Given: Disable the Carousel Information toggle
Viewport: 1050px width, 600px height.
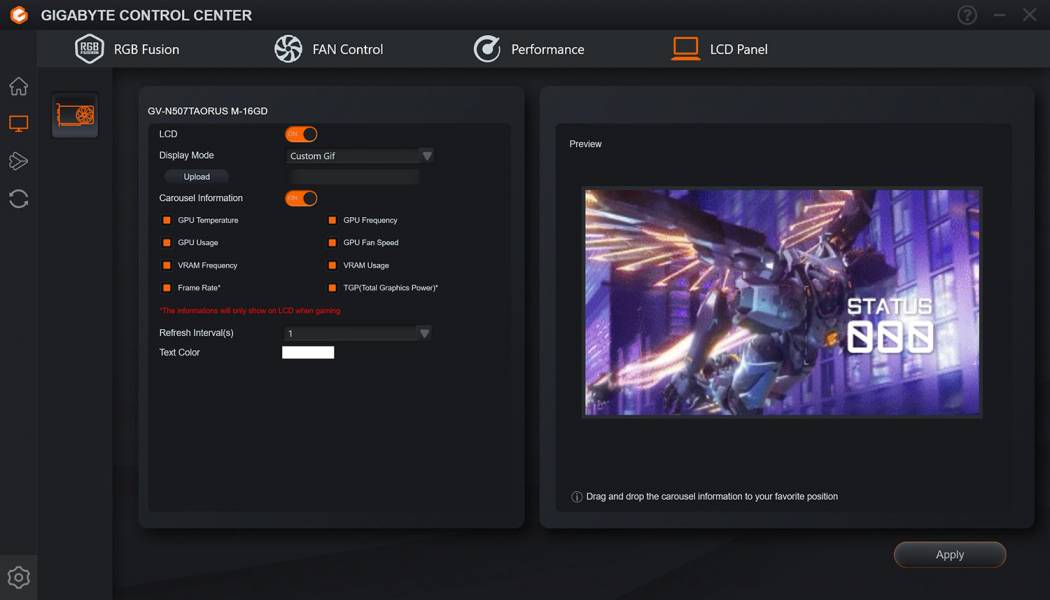Looking at the screenshot, I should (x=301, y=198).
